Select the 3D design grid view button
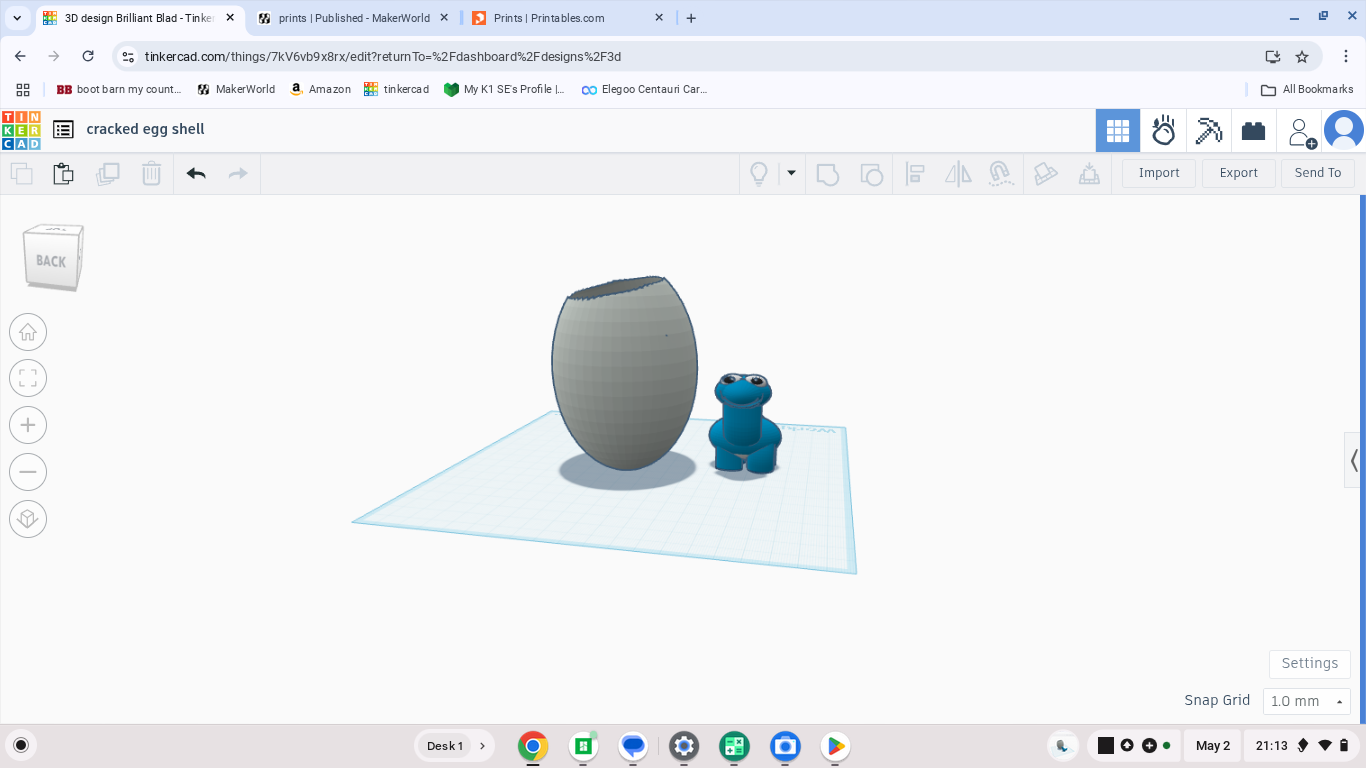Viewport: 1366px width, 768px height. [x=1118, y=130]
